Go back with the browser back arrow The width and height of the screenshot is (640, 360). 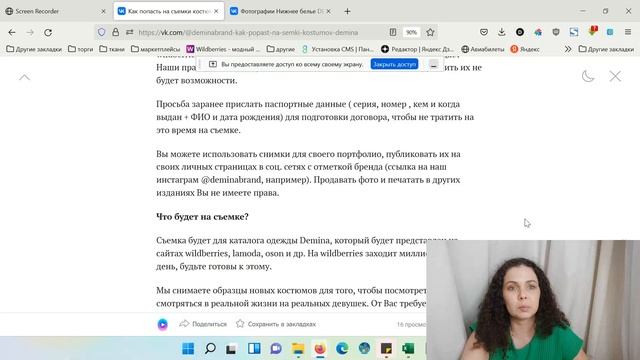pos(12,32)
